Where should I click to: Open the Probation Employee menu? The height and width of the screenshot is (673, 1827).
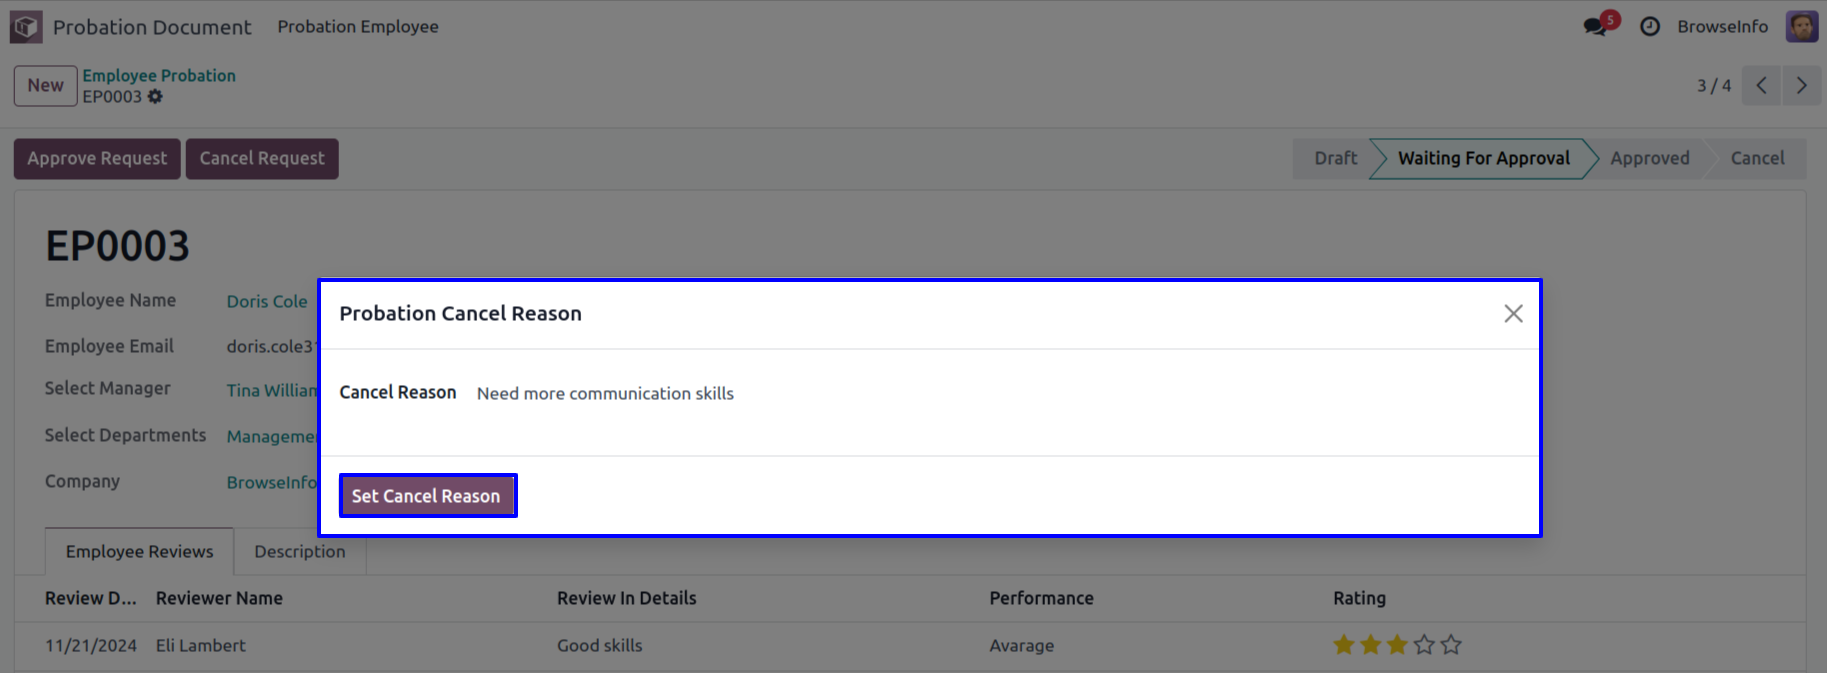point(358,27)
